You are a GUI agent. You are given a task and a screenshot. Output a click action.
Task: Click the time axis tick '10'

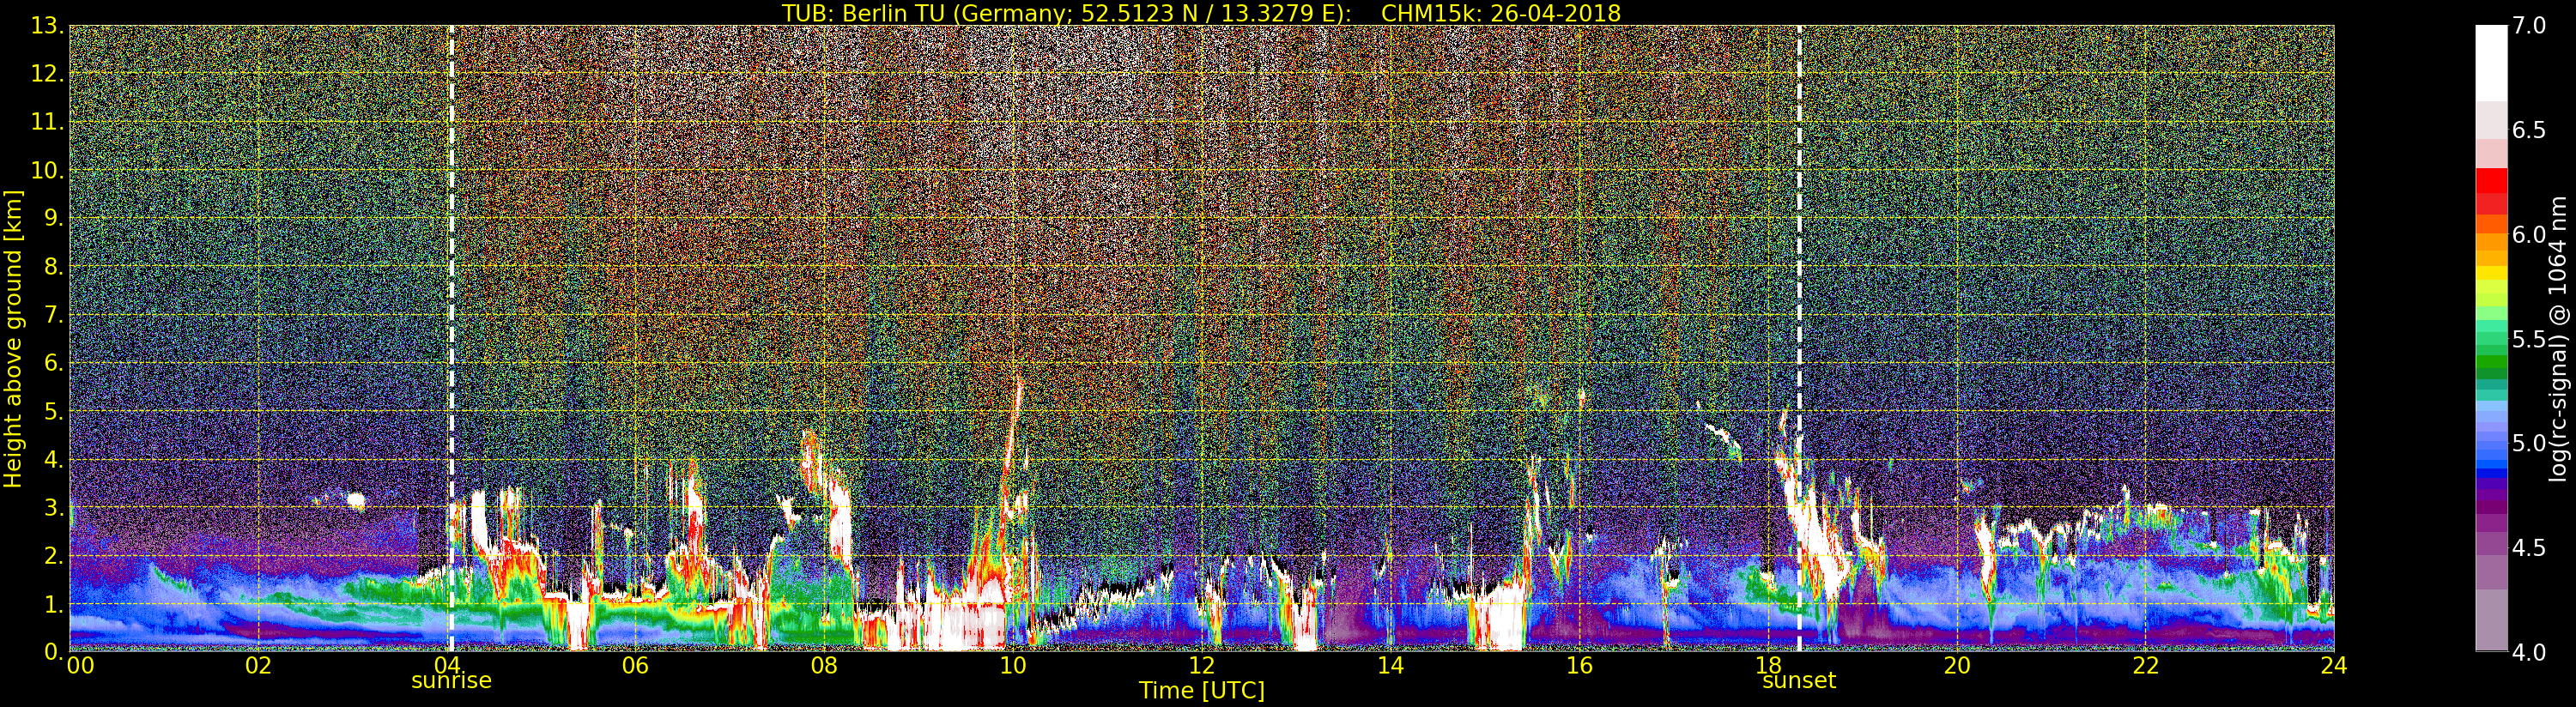[x=1012, y=666]
